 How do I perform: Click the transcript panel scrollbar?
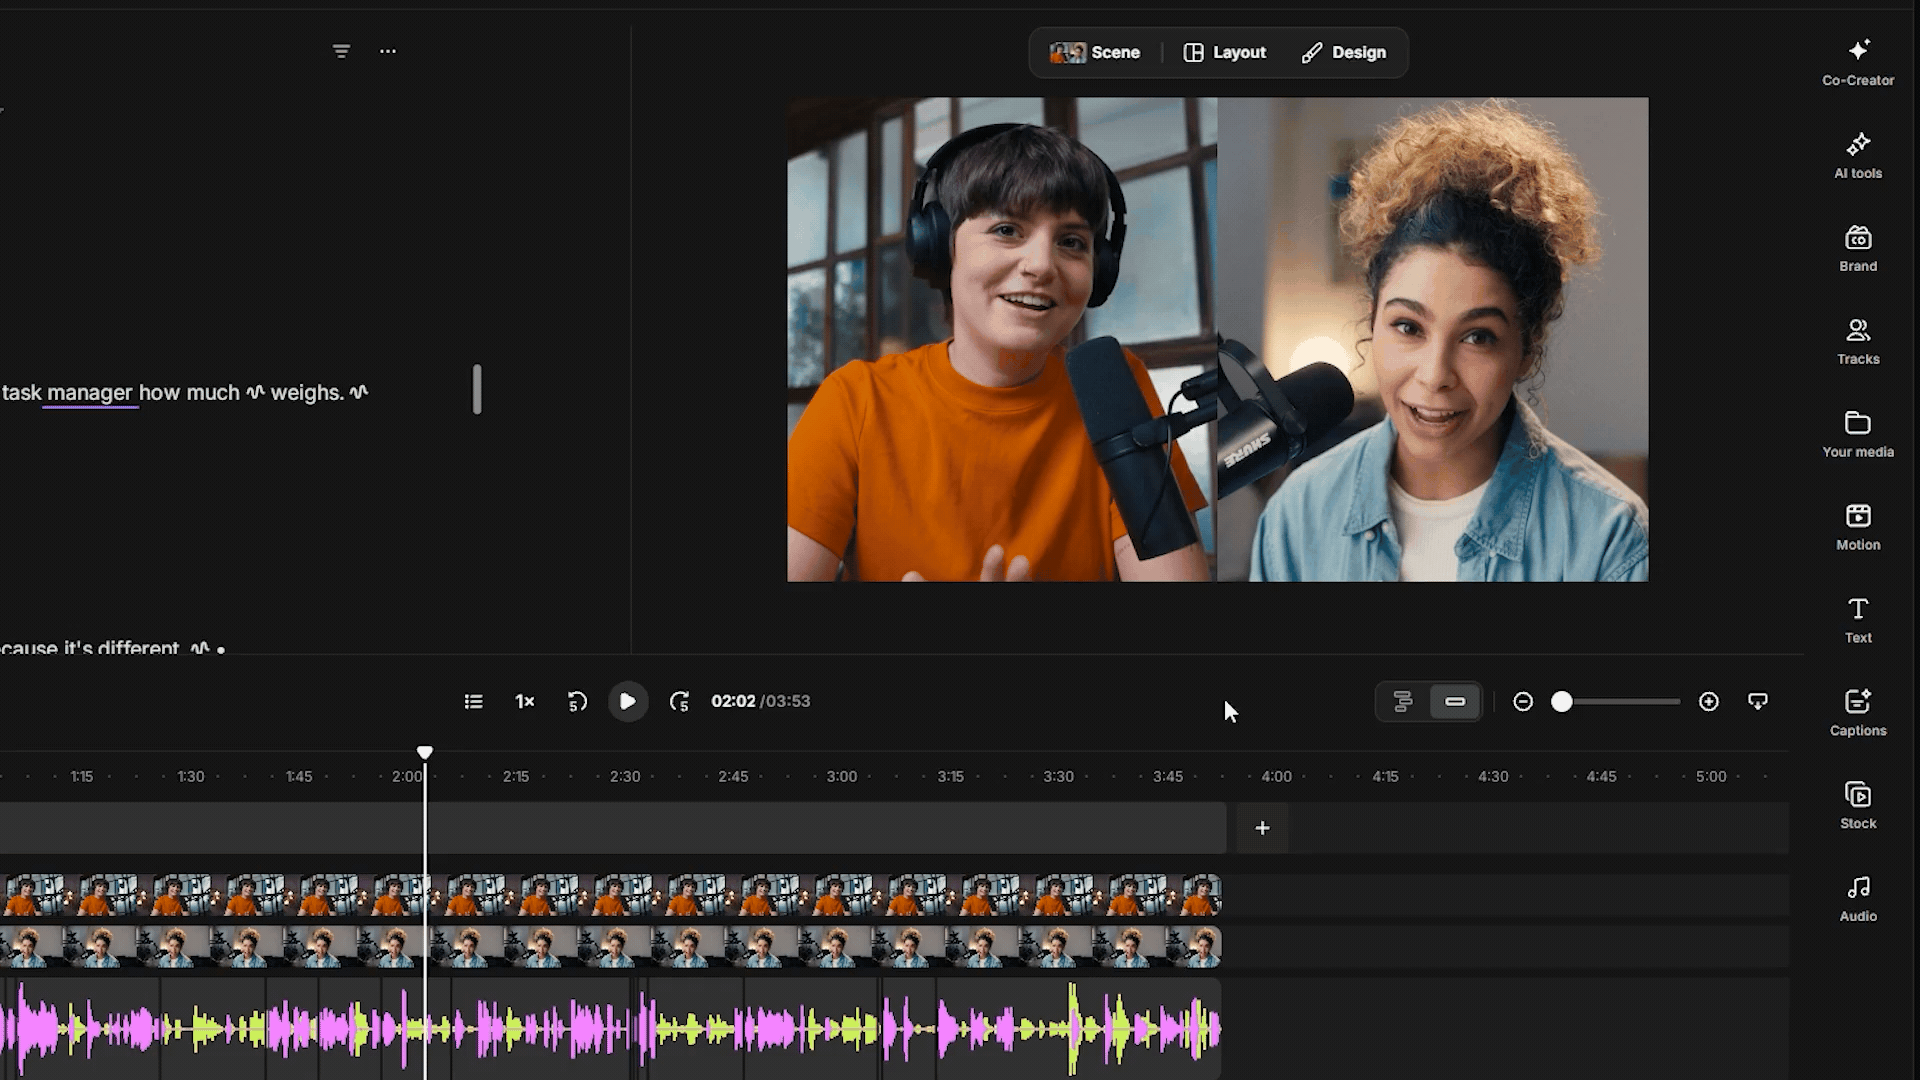[477, 389]
